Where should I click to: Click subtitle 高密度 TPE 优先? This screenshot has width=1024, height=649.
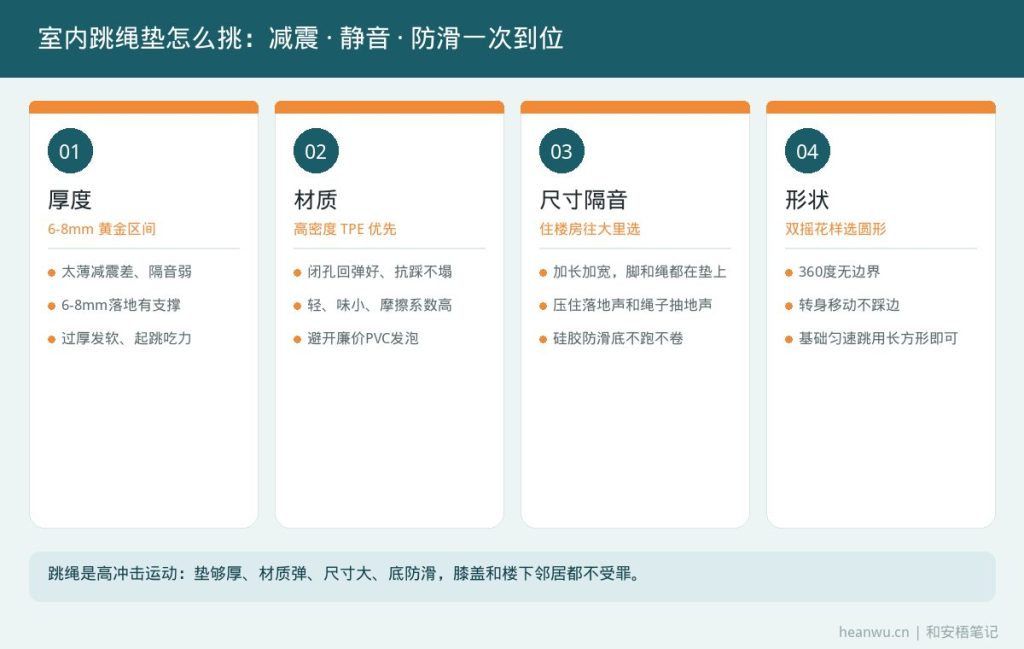pyautogui.click(x=345, y=229)
